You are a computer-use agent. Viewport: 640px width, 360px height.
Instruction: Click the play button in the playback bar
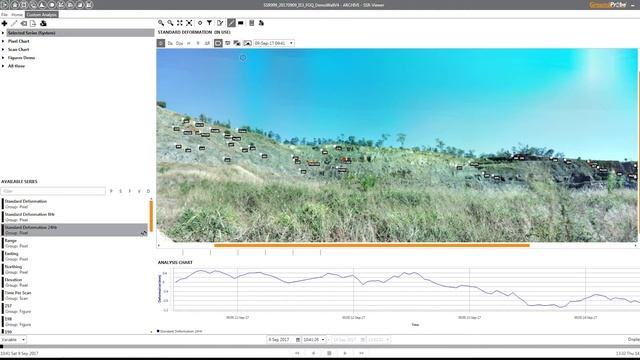click(345, 353)
